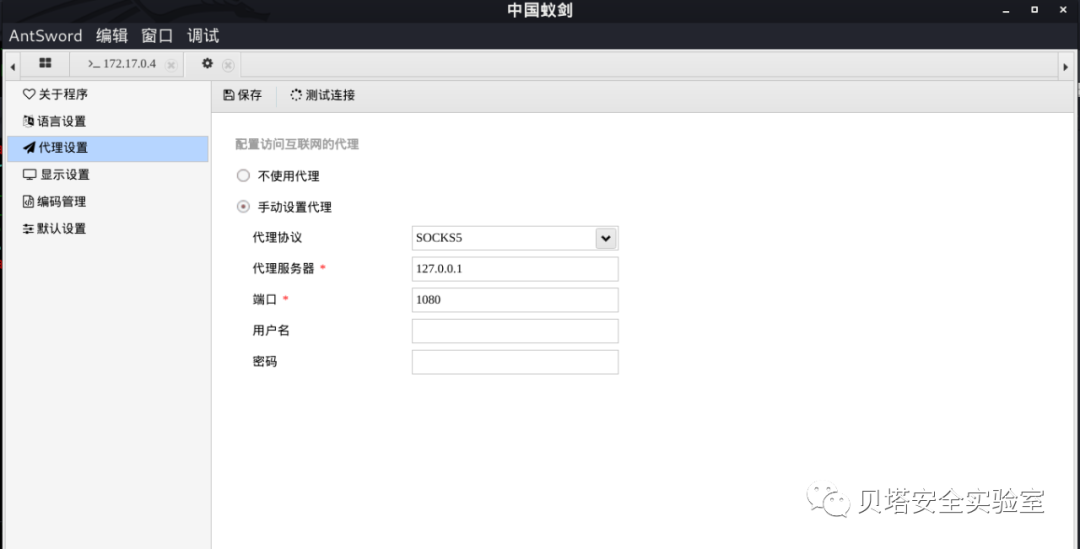Image resolution: width=1080 pixels, height=549 pixels.
Task: Open the 编辑 menu
Action: tap(112, 36)
